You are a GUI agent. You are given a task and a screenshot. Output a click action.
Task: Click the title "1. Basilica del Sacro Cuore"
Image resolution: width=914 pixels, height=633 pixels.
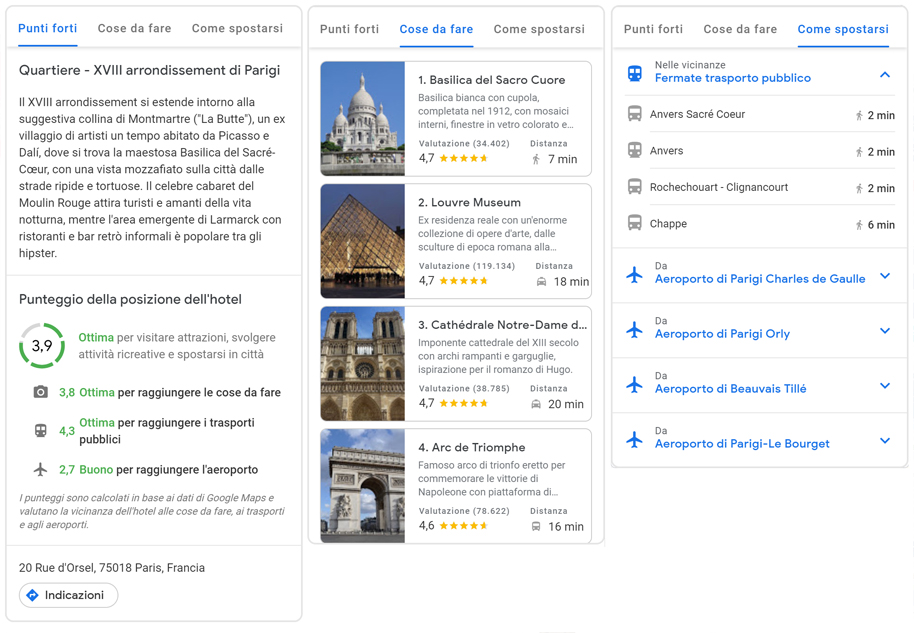click(x=491, y=80)
